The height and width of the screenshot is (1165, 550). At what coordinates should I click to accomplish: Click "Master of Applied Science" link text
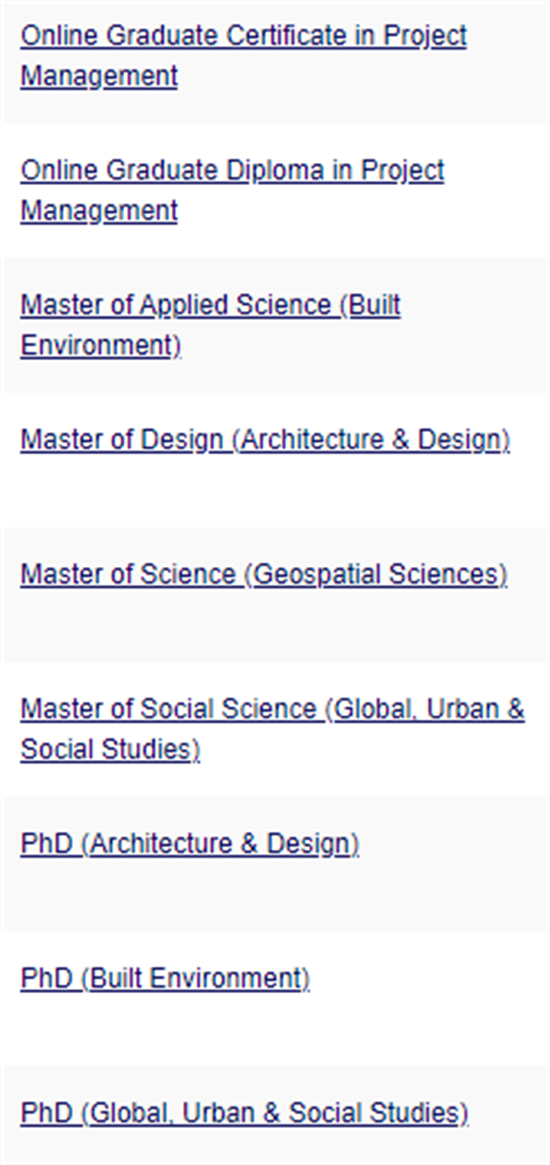(175, 305)
